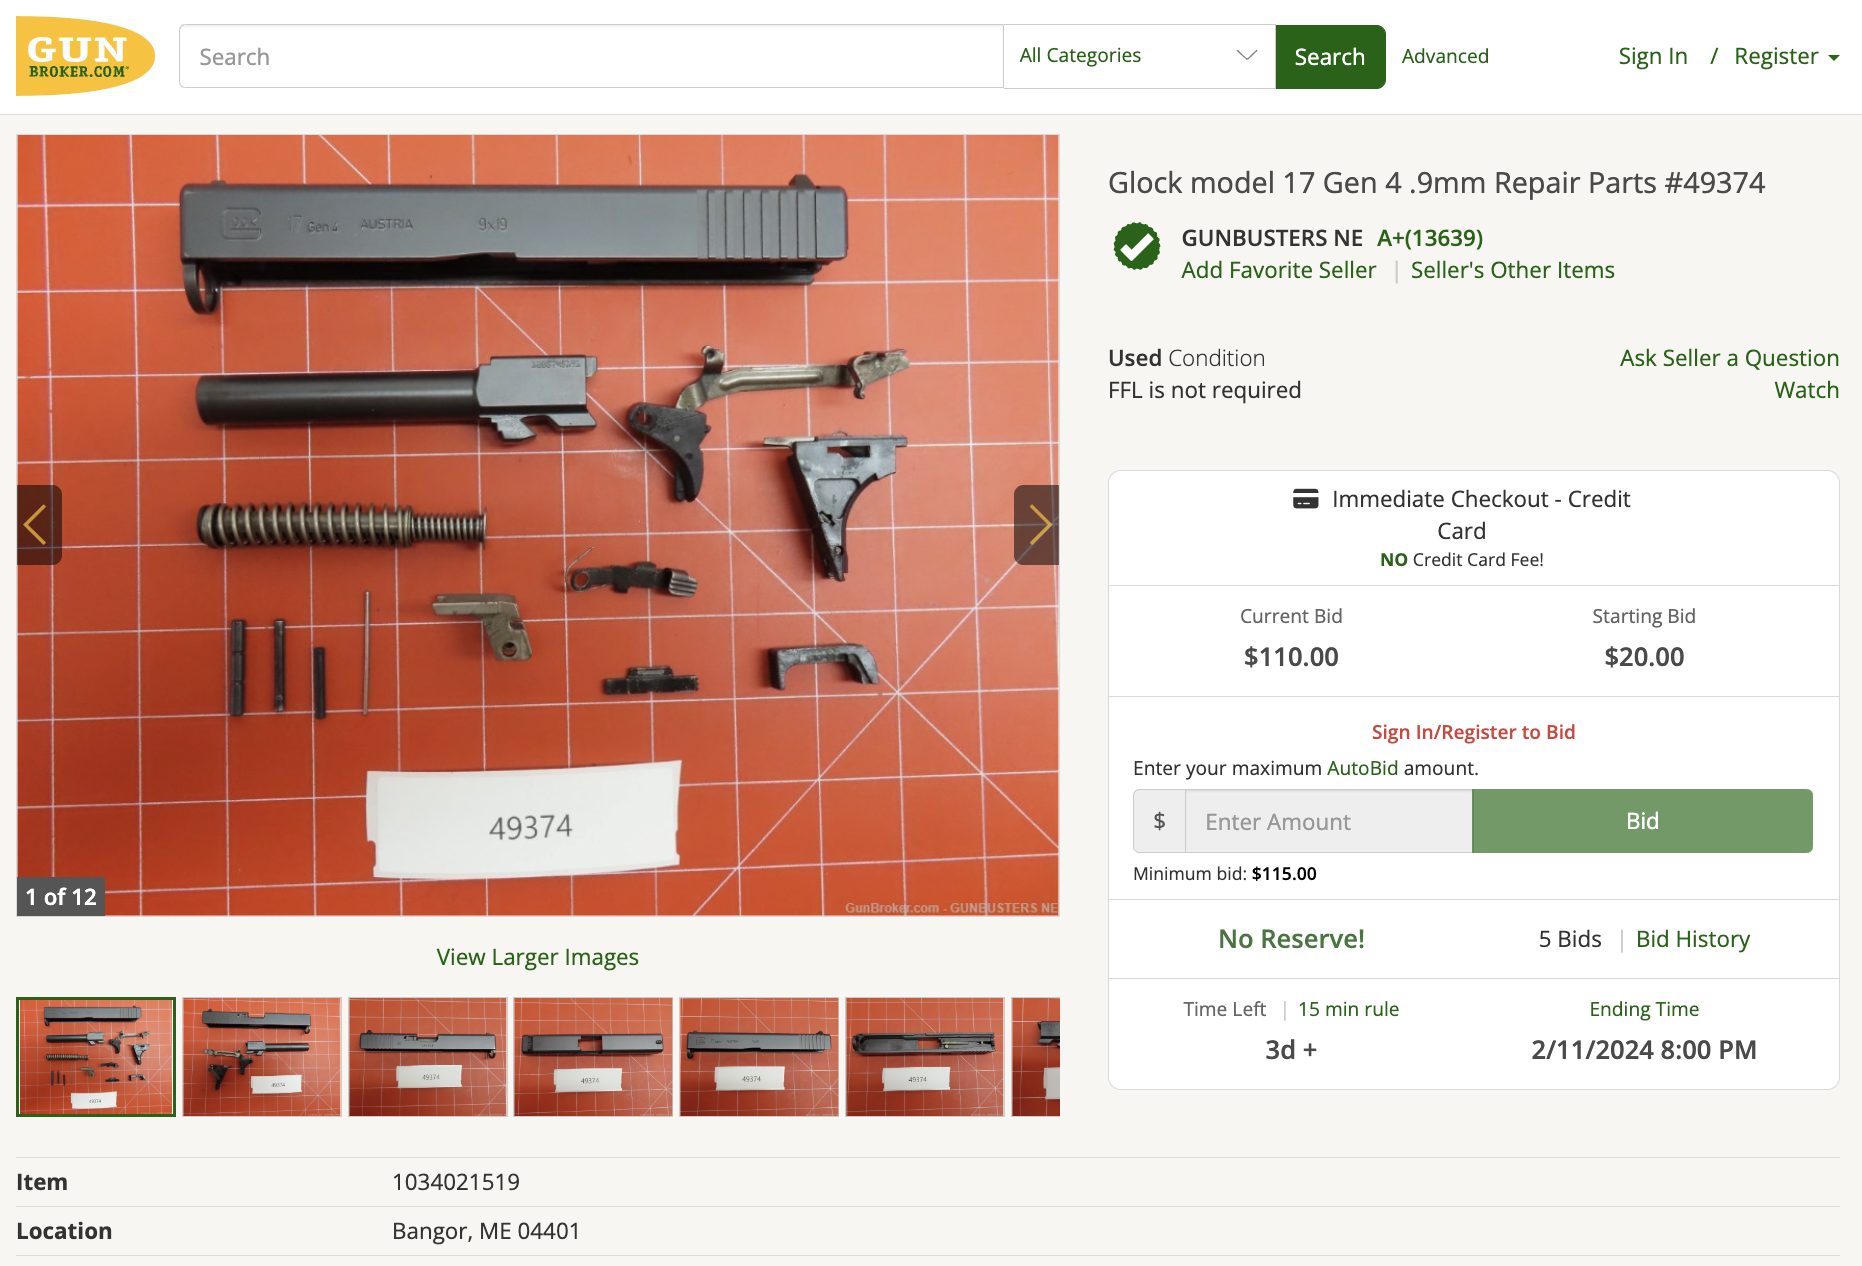The image size is (1862, 1266).
Task: Select the third thumbnail showing slide side
Action: 428,1056
